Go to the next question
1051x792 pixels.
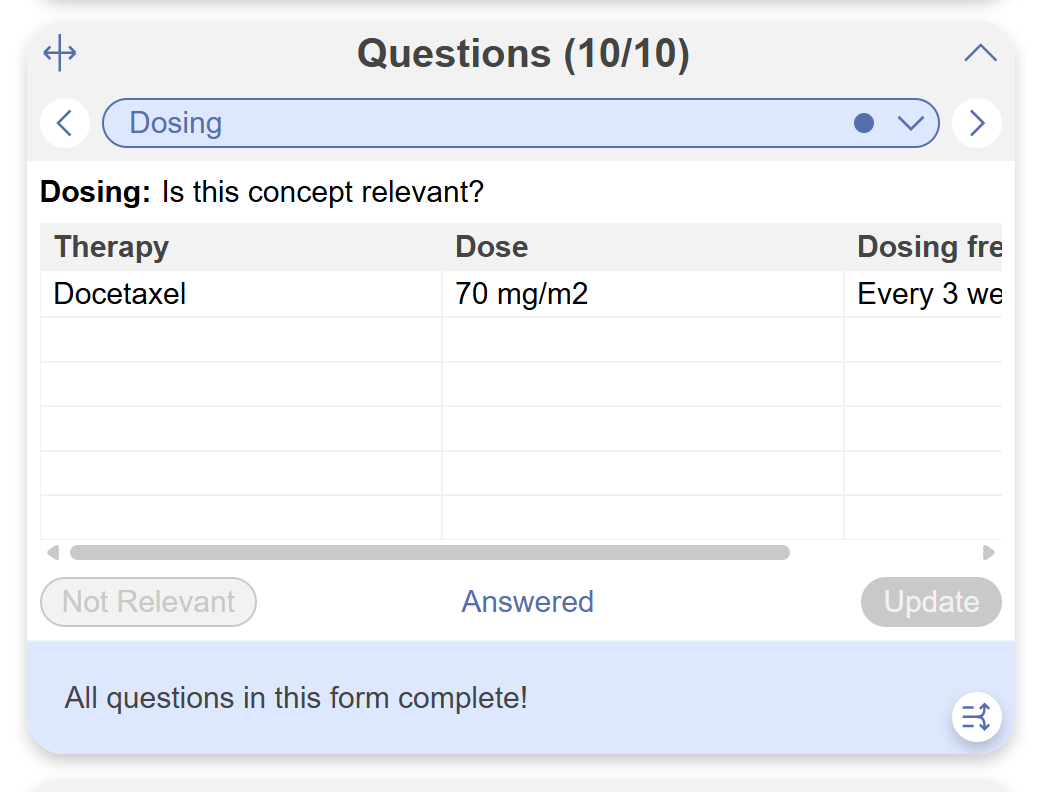[x=977, y=123]
